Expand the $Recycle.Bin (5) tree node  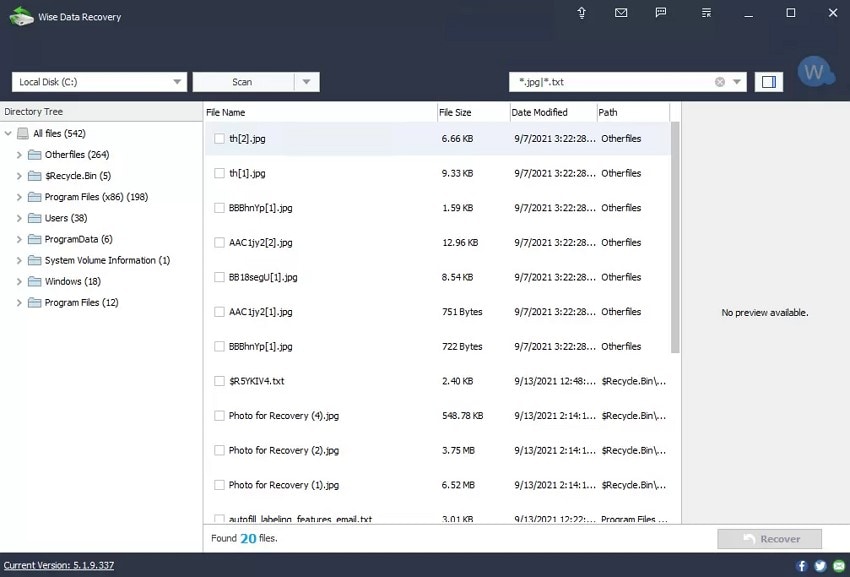tap(19, 176)
